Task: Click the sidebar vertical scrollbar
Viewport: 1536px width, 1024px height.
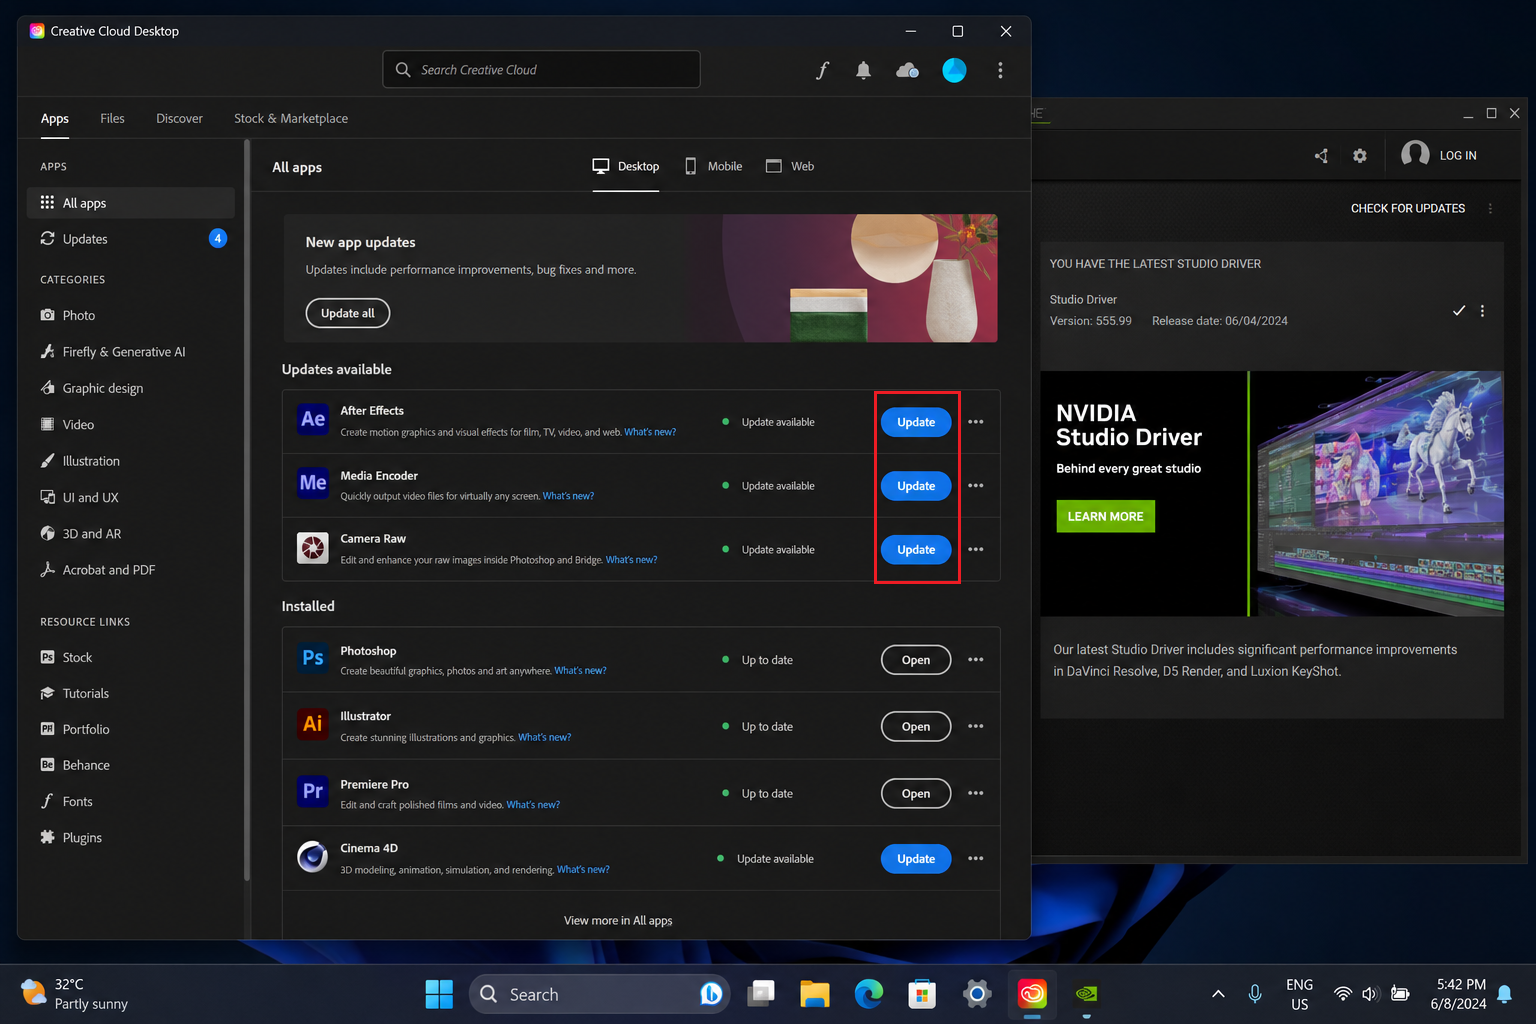Action: tap(246, 510)
